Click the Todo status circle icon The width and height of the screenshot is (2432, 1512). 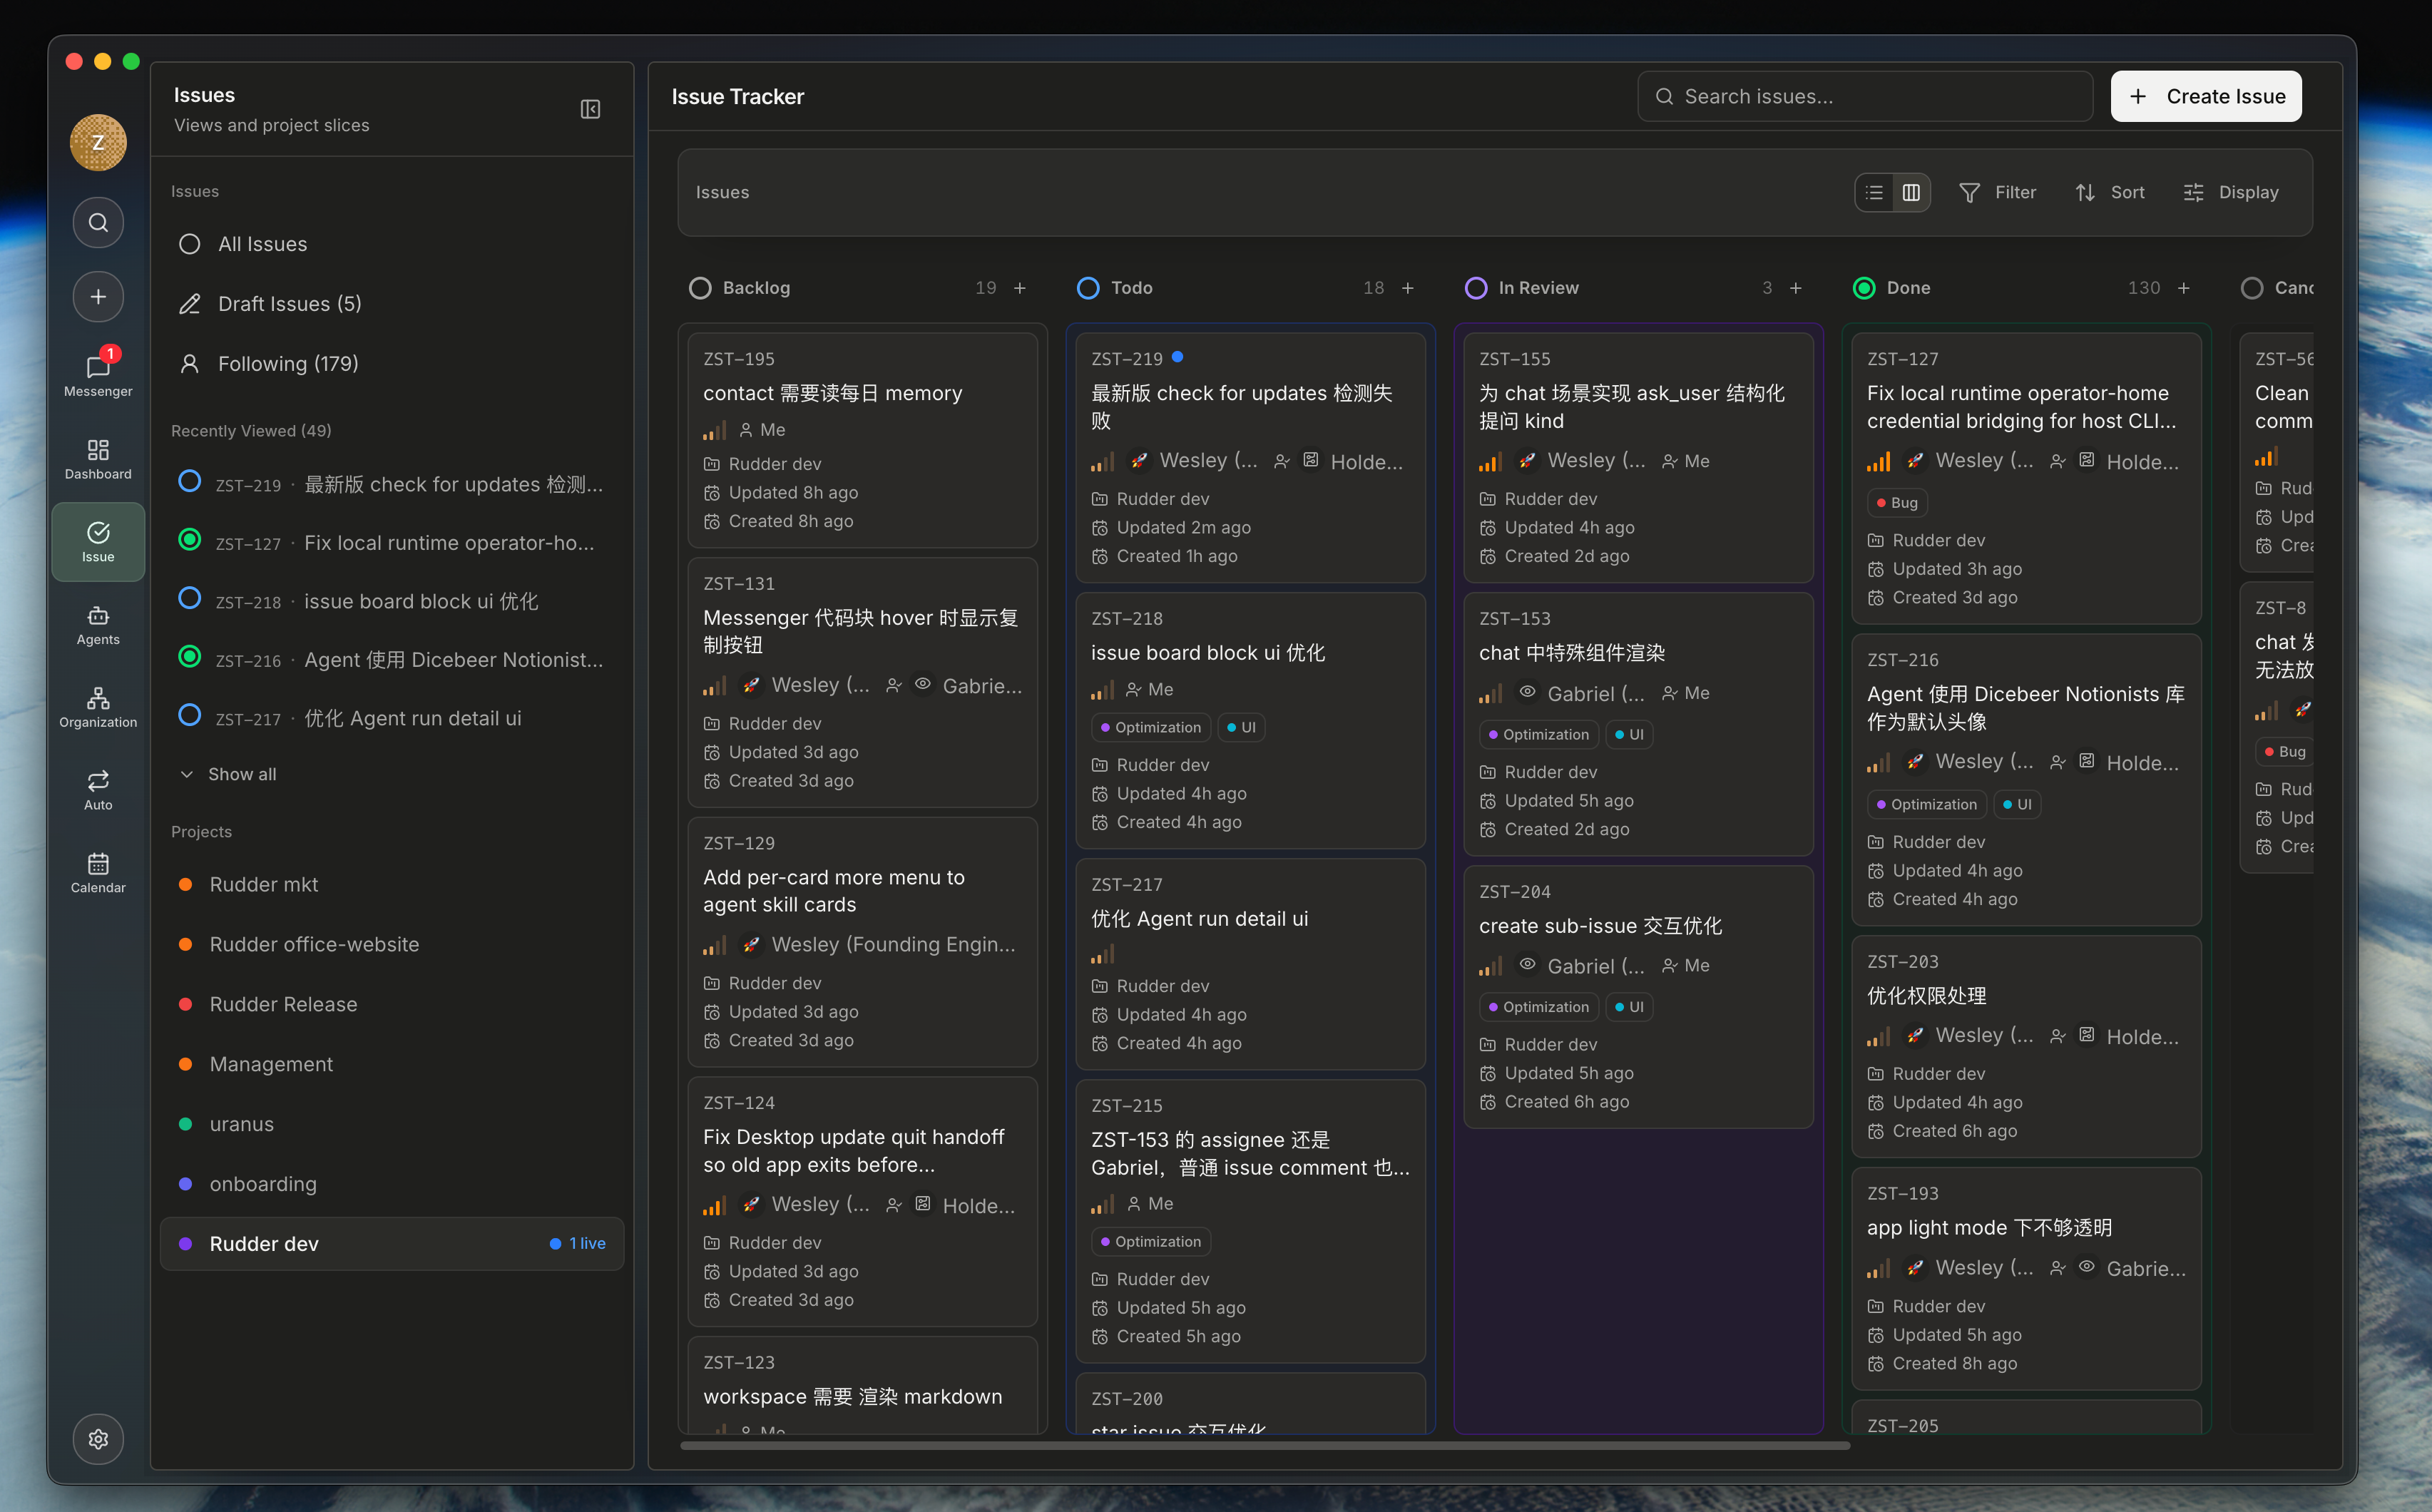1088,288
